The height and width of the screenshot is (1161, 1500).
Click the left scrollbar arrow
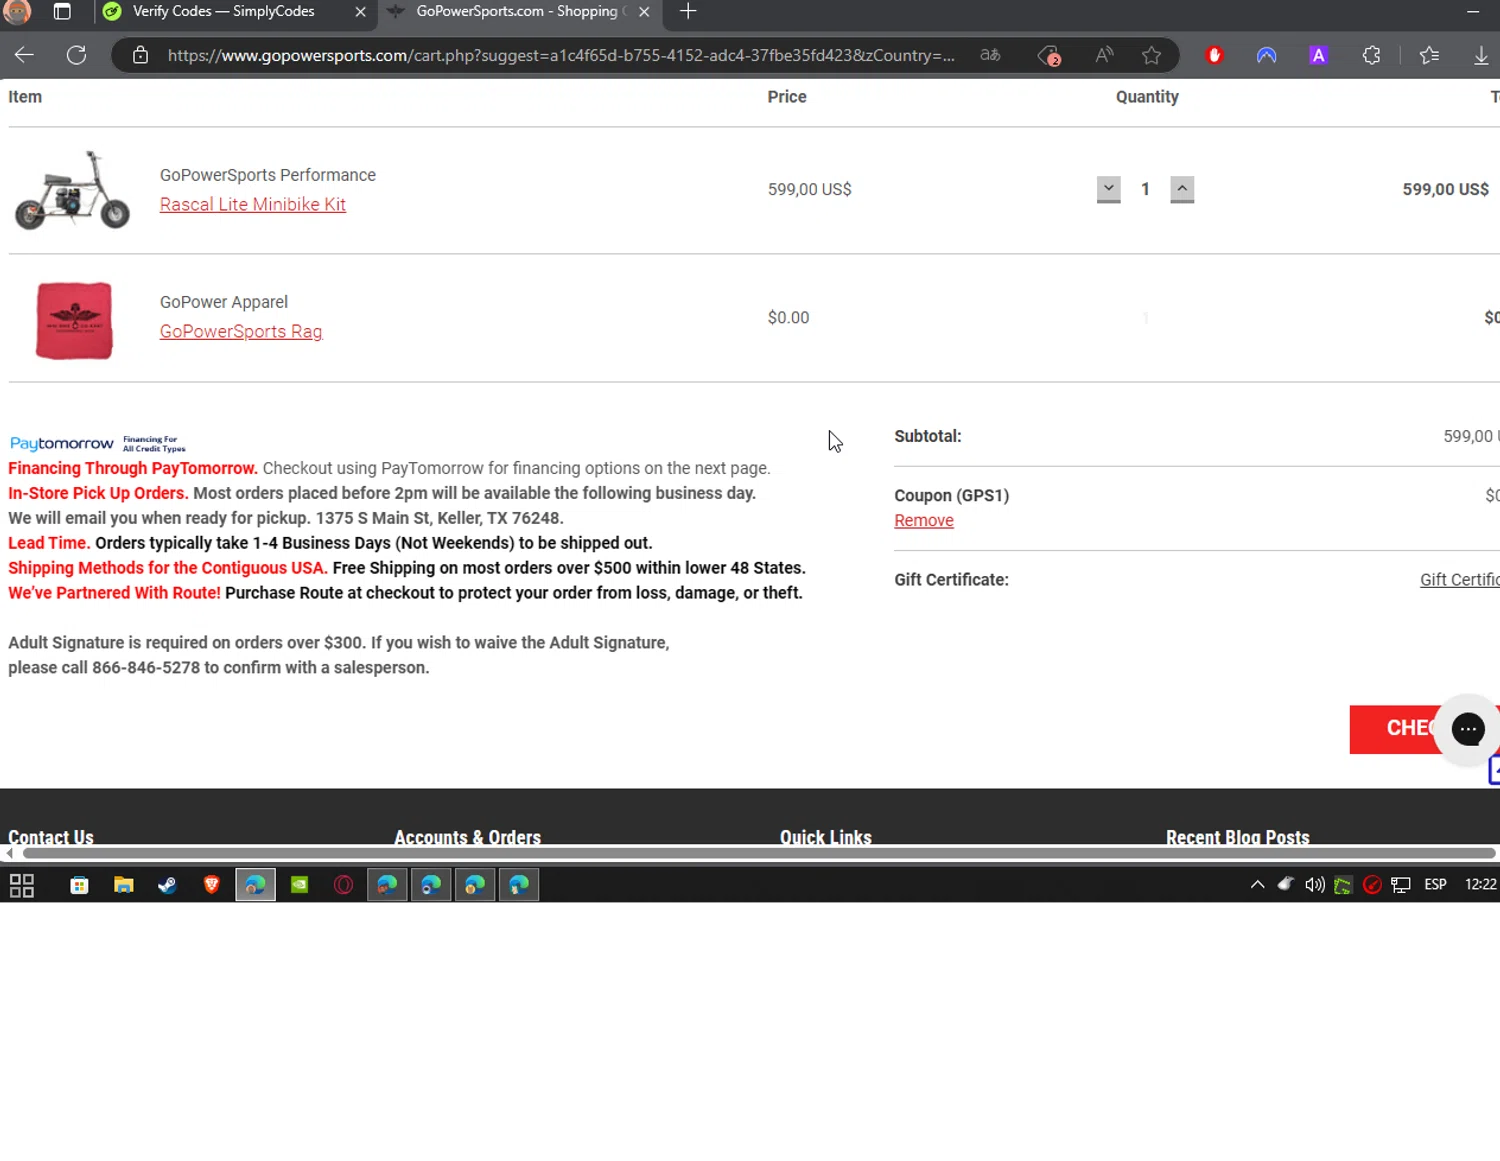tap(9, 853)
